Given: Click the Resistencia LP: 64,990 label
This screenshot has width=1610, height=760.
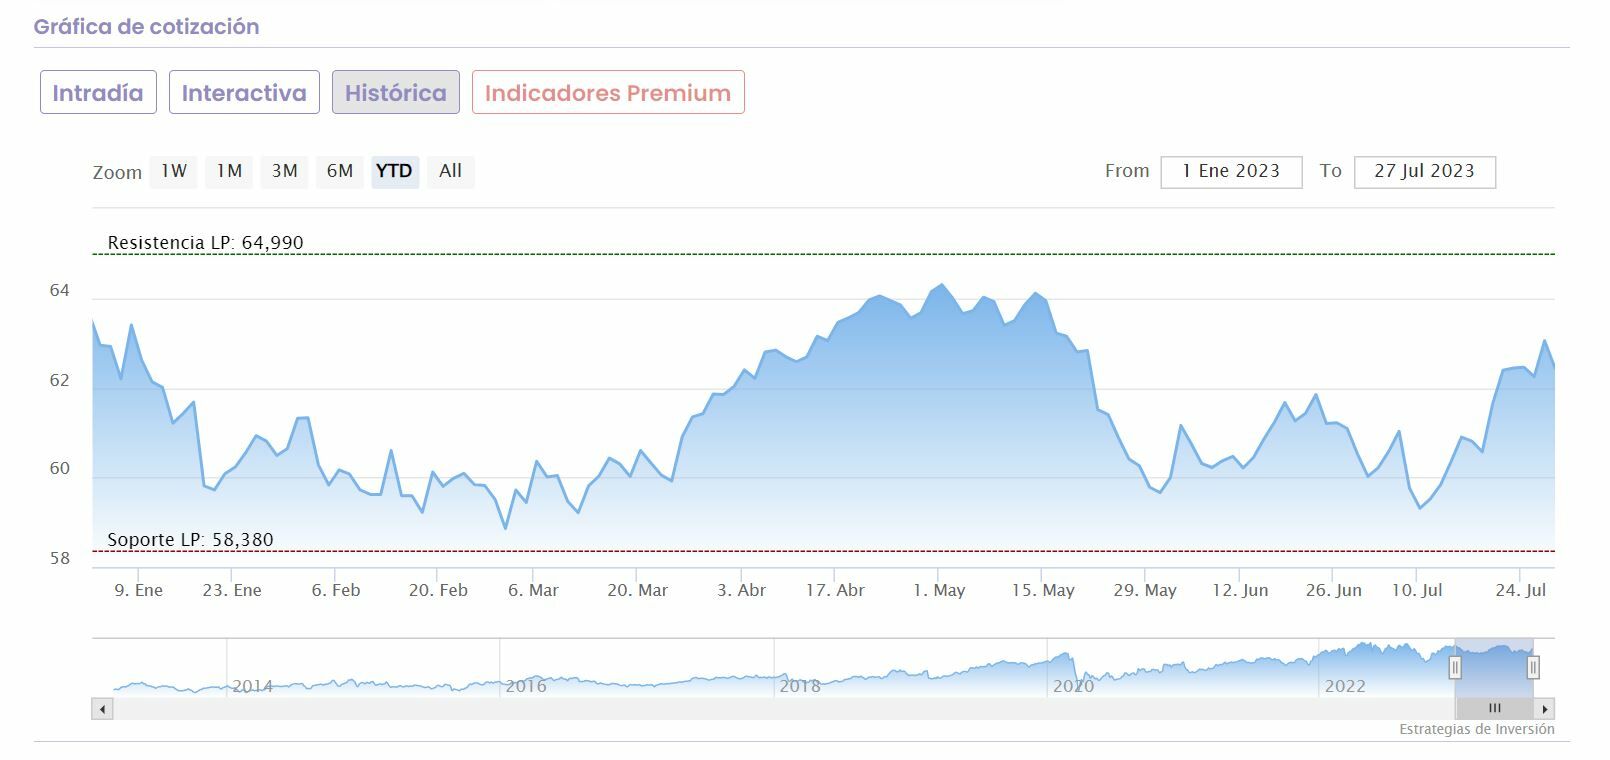Looking at the screenshot, I should [205, 242].
